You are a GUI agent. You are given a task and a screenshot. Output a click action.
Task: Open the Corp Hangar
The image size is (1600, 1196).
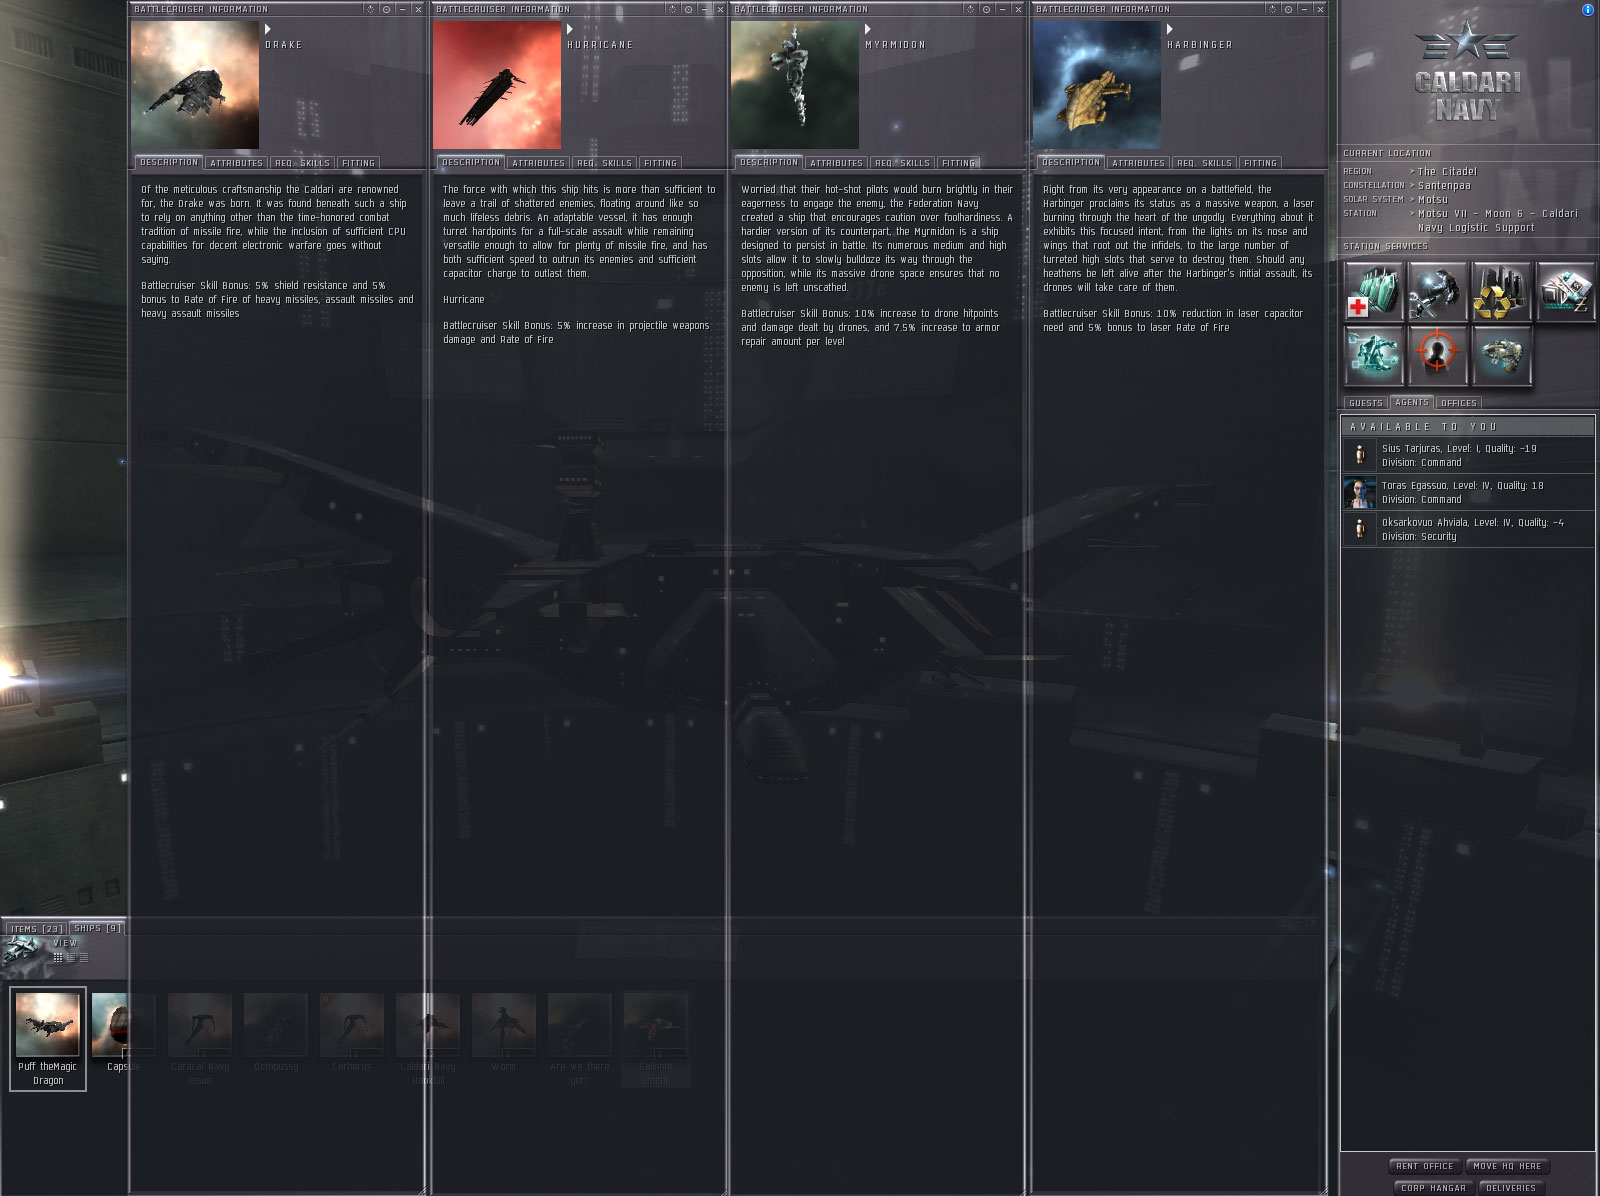pyautogui.click(x=1433, y=1188)
